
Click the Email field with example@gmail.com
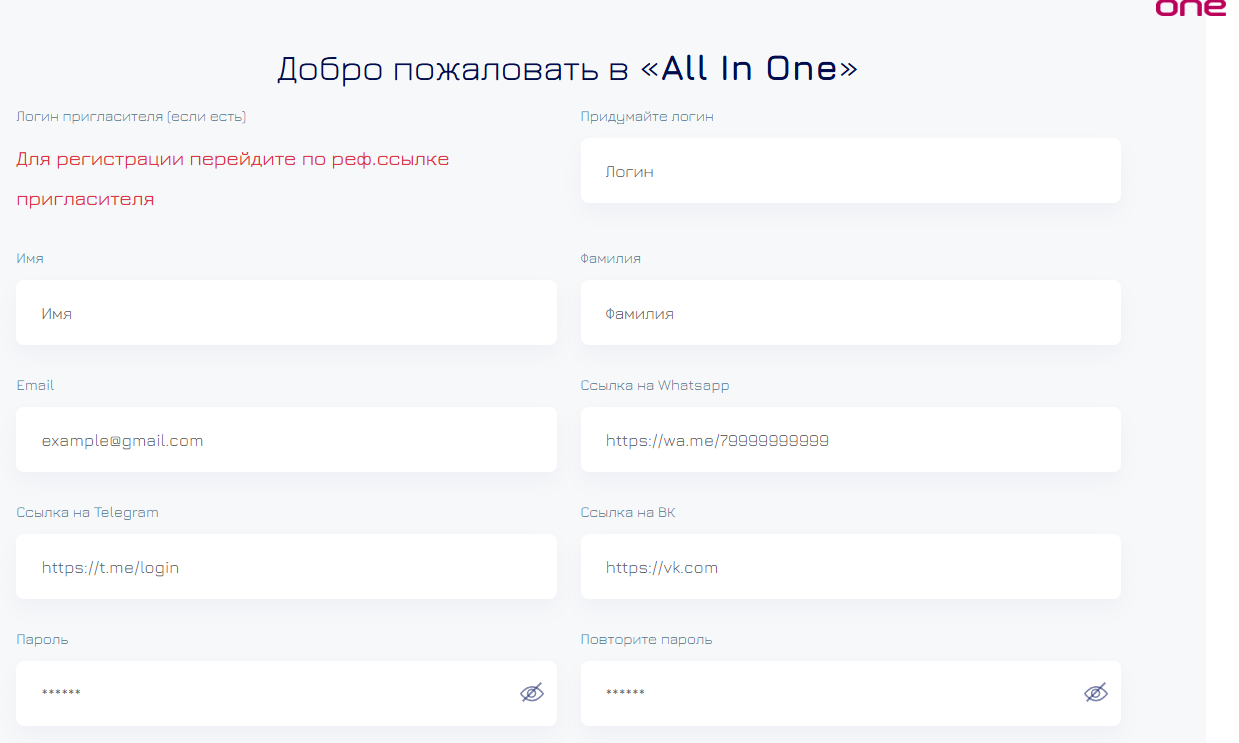[x=286, y=440]
